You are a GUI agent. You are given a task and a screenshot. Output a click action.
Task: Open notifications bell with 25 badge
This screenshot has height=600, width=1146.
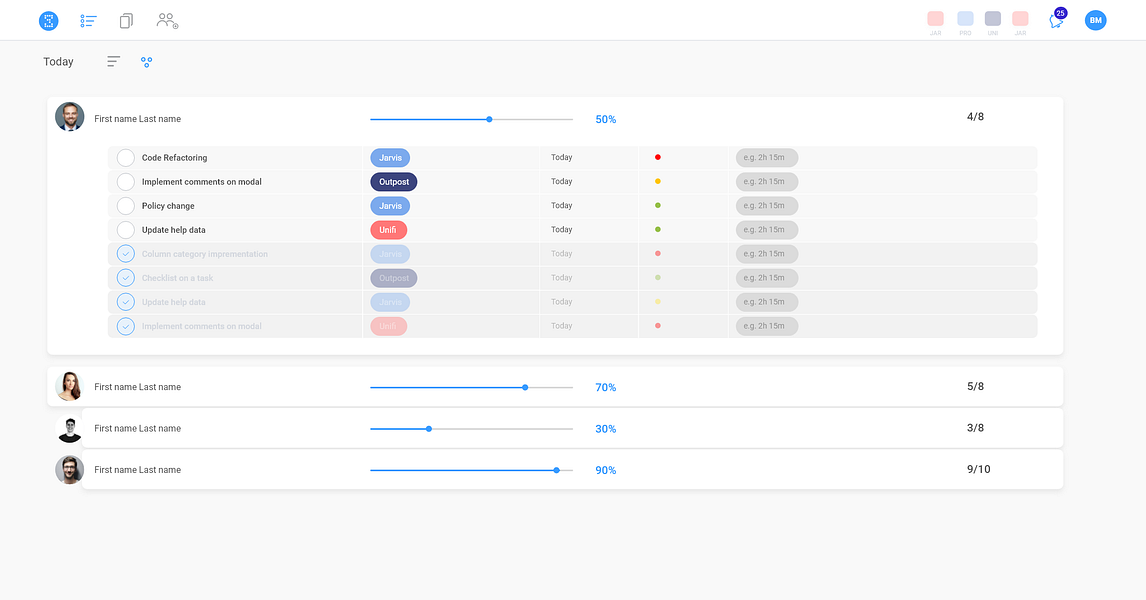point(1057,20)
